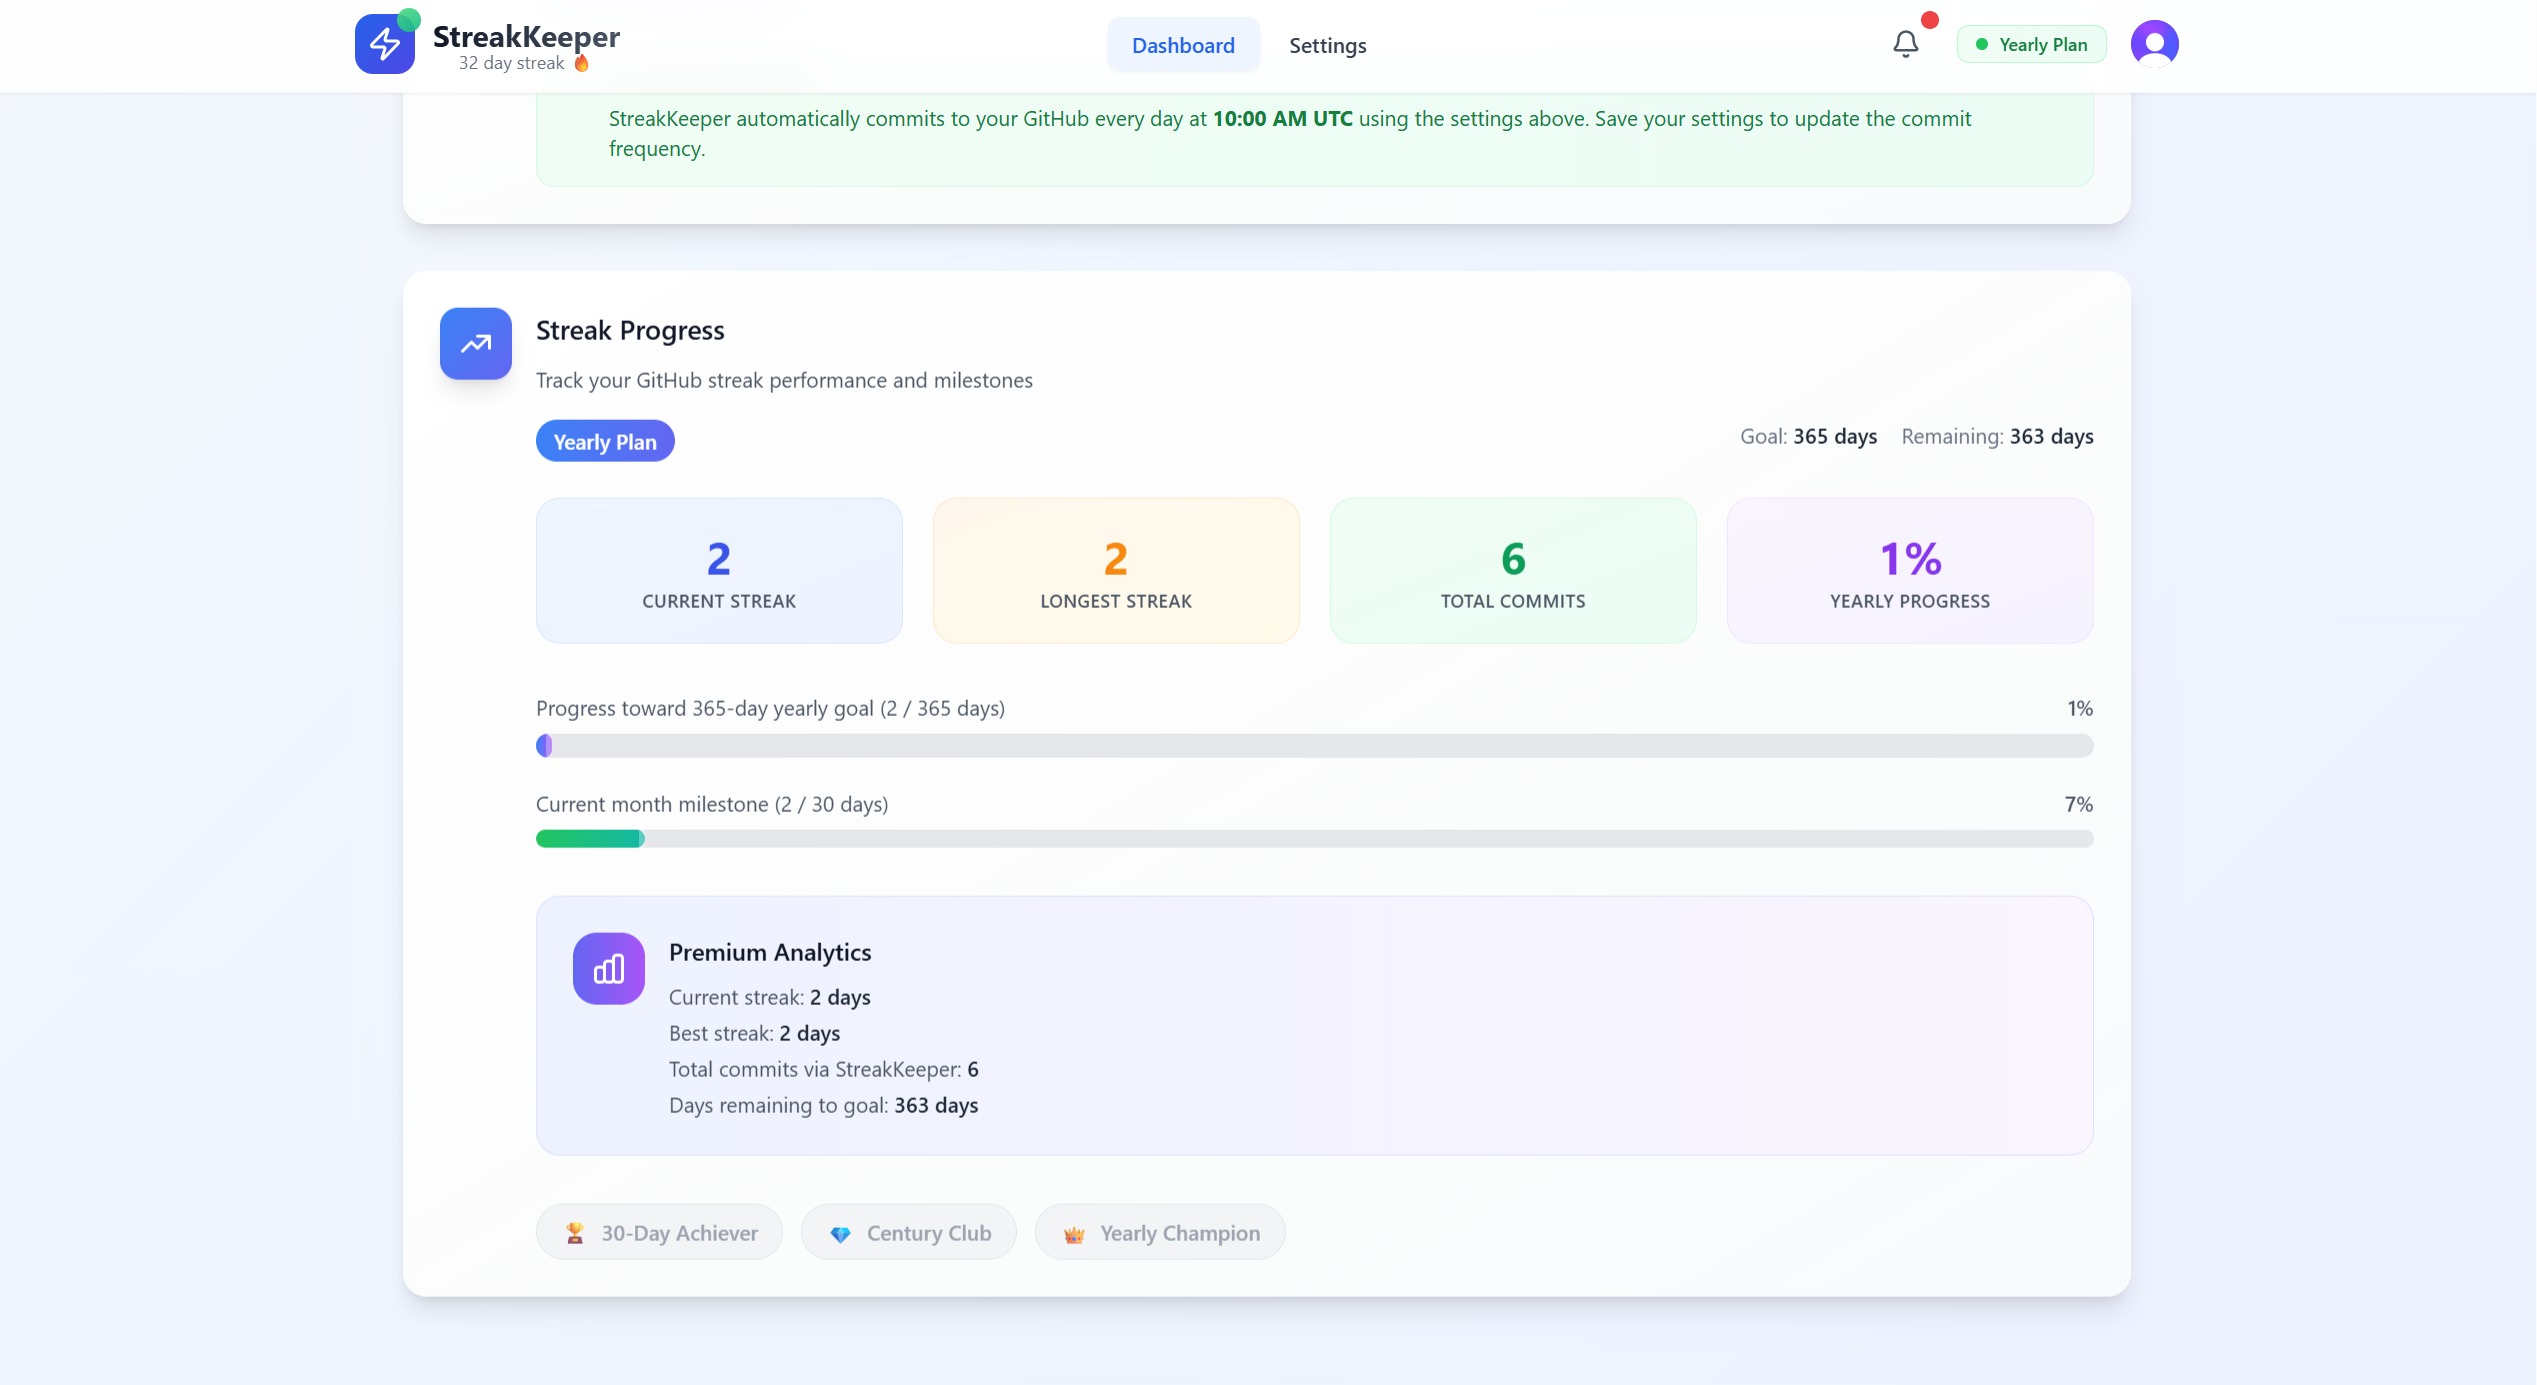
Task: Open notifications via the bell icon
Action: [x=1904, y=44]
